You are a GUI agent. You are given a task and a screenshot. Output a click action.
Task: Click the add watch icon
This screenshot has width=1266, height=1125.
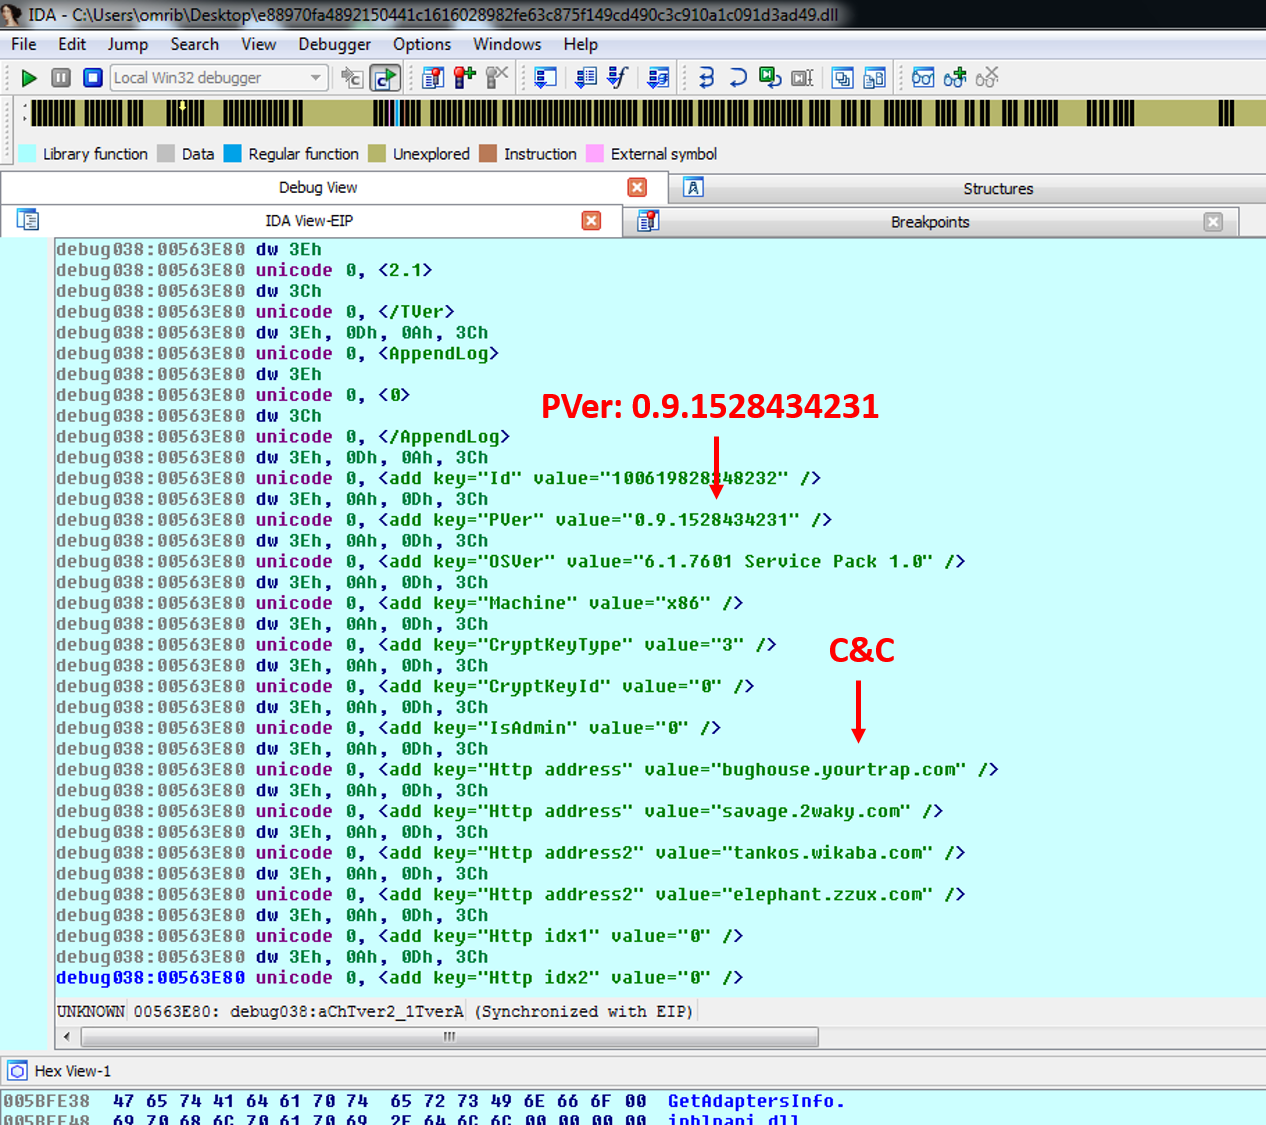tap(955, 78)
